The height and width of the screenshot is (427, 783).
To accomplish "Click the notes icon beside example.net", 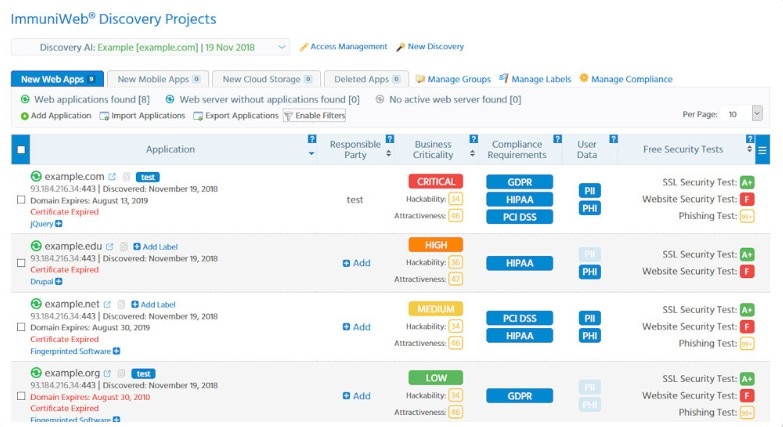I will coord(121,304).
